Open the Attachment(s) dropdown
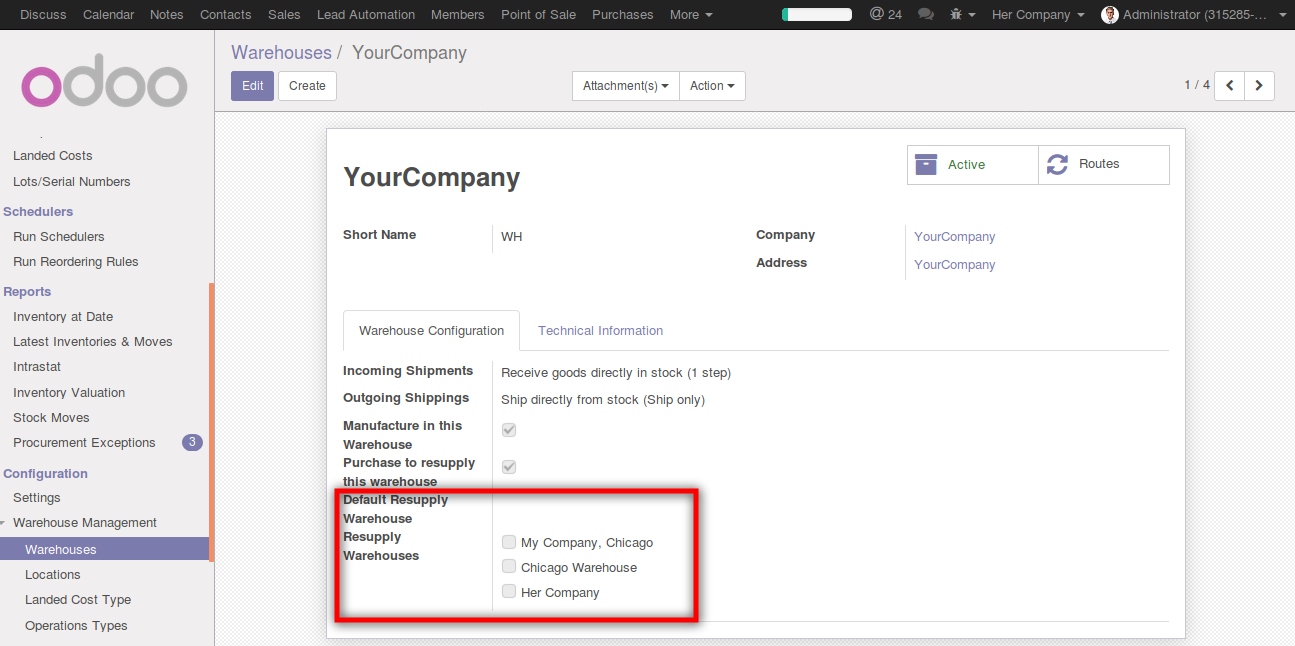 click(625, 86)
